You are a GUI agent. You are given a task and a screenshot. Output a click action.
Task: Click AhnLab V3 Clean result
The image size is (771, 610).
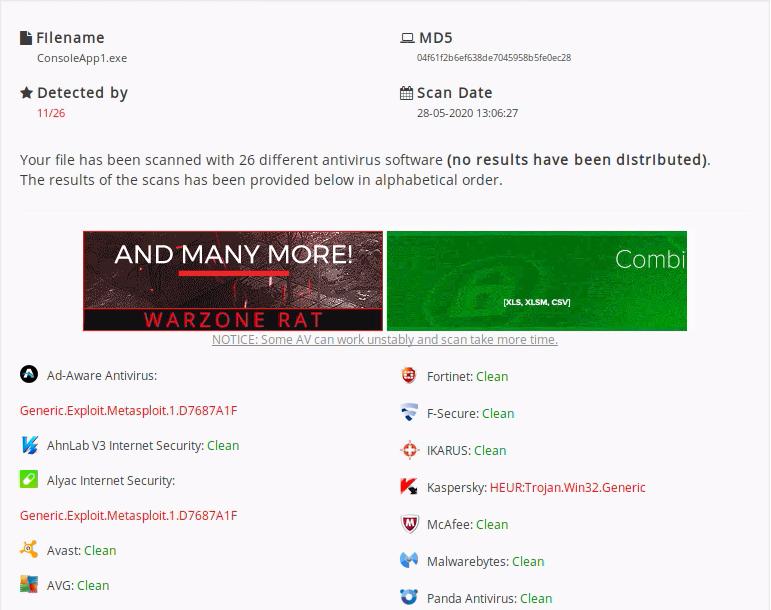tap(223, 445)
